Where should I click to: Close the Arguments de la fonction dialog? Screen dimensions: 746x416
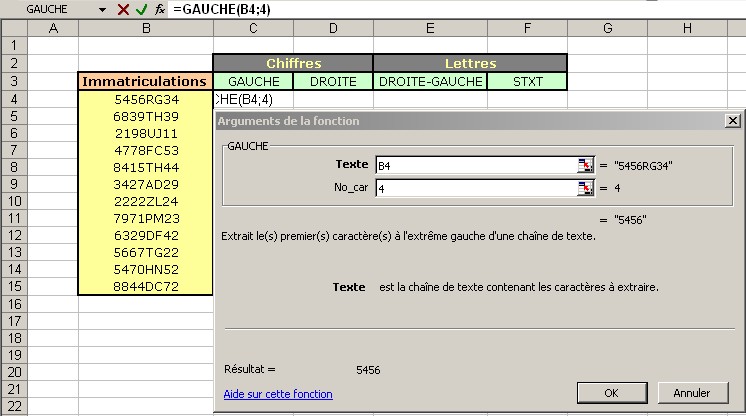tap(732, 121)
